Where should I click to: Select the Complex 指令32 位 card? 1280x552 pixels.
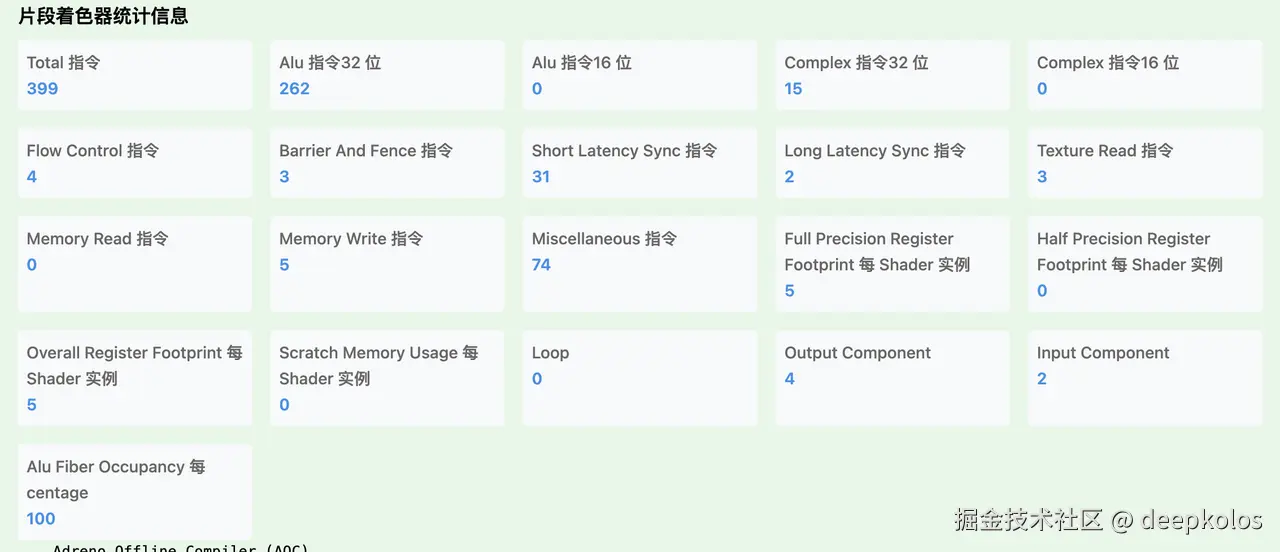[892, 75]
